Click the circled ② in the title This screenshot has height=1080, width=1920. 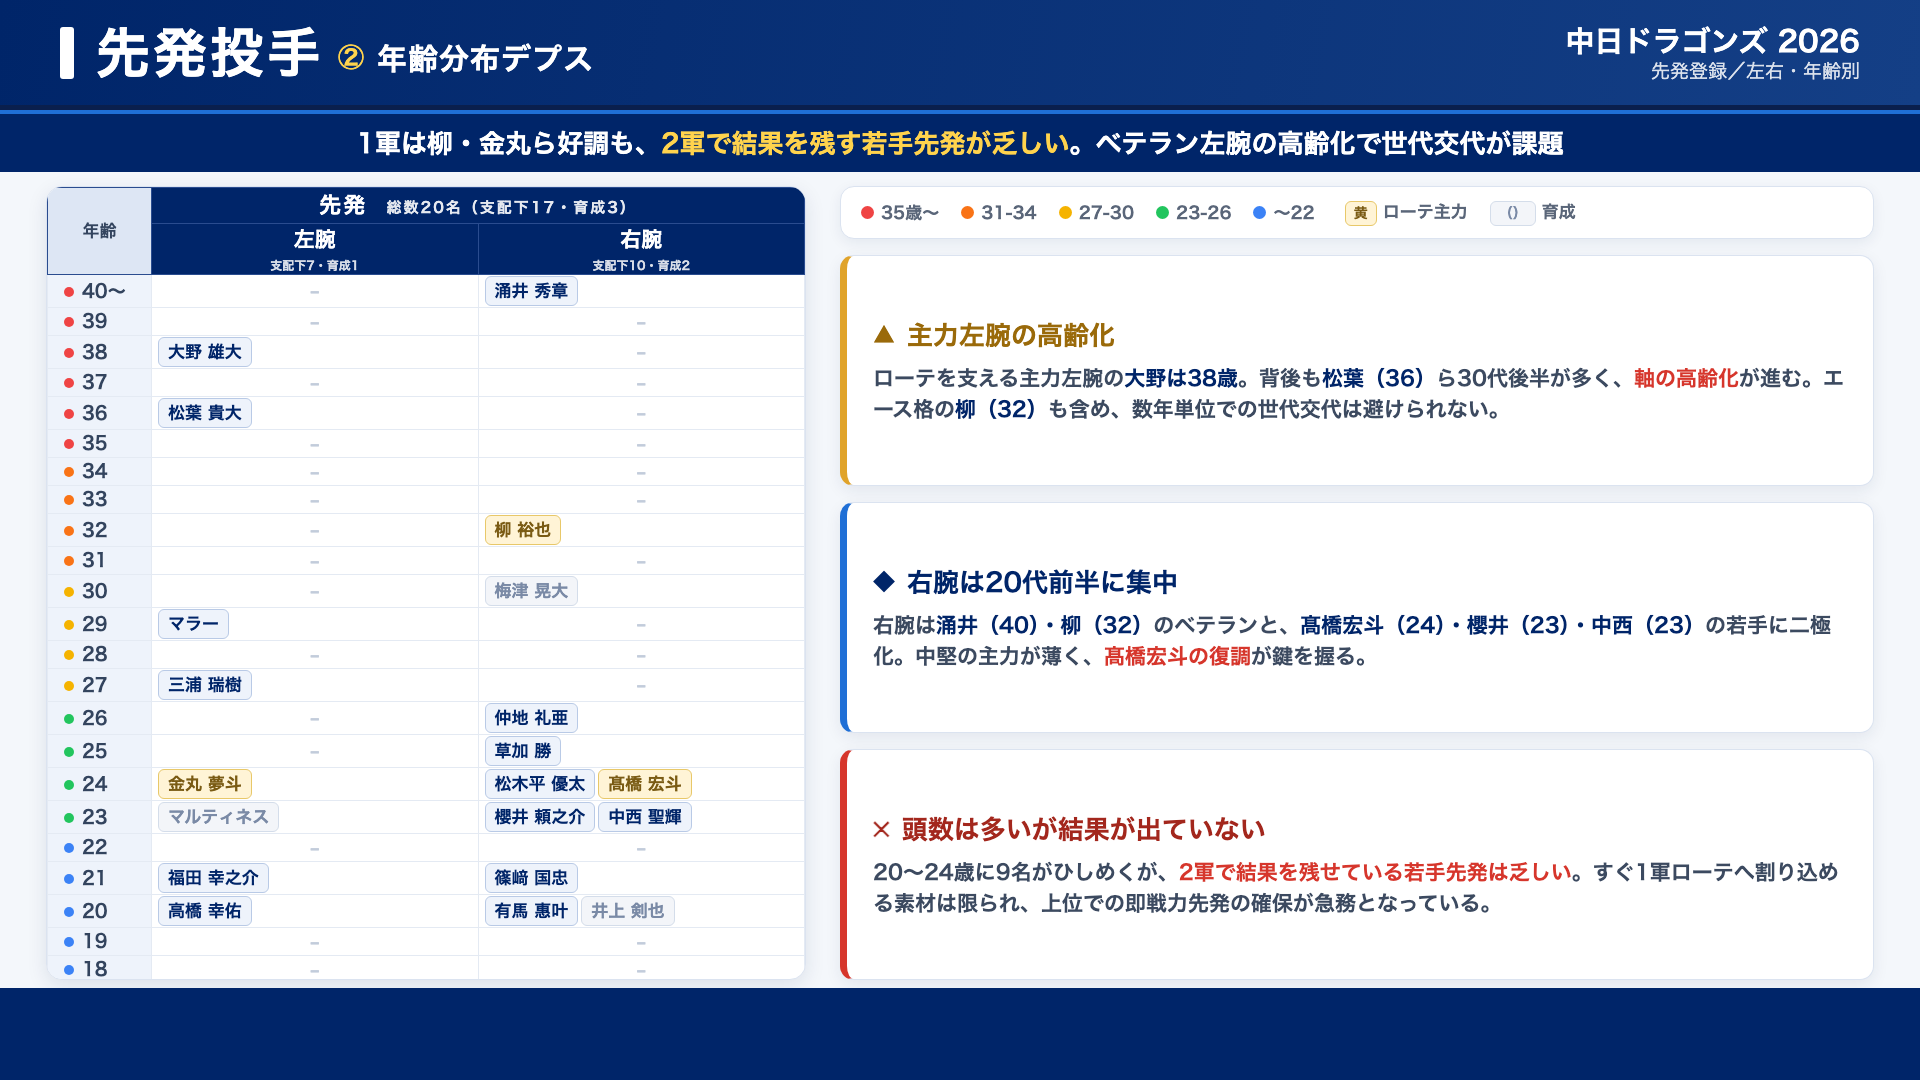click(351, 57)
